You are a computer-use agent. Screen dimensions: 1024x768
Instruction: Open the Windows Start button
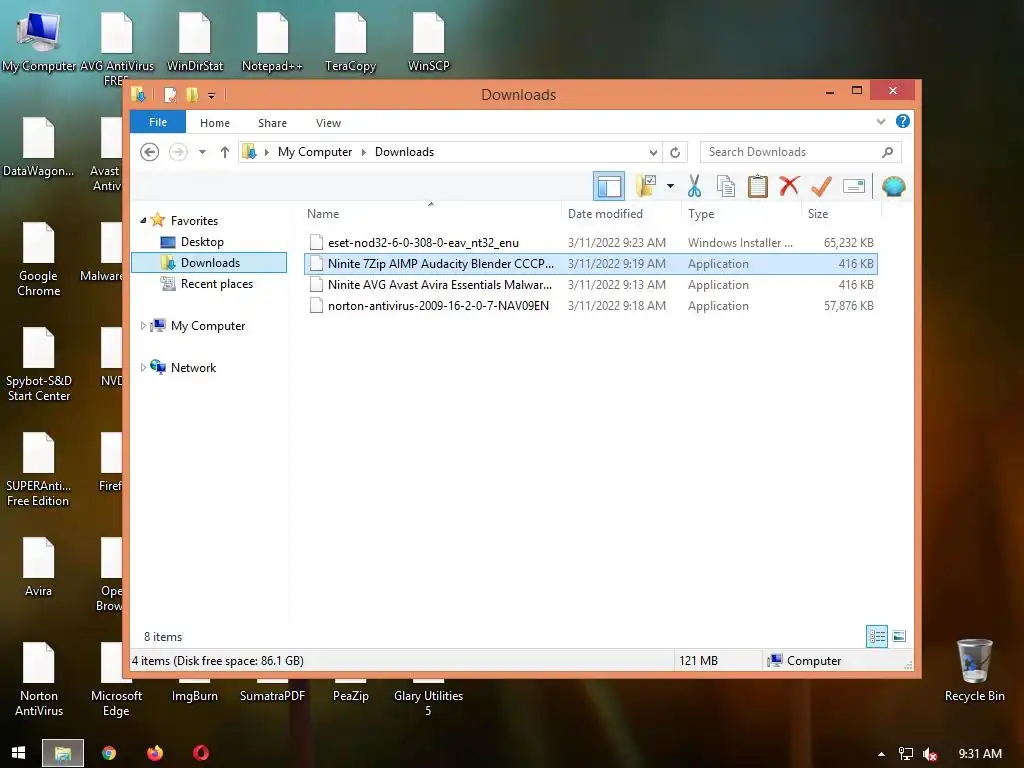(x=18, y=753)
